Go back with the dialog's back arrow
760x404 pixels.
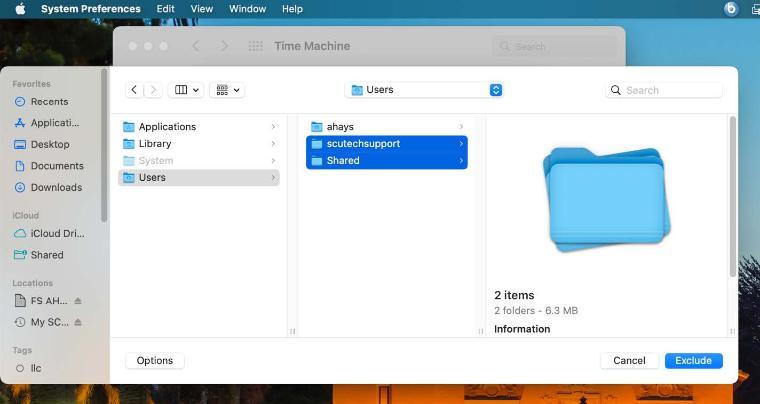(x=134, y=90)
